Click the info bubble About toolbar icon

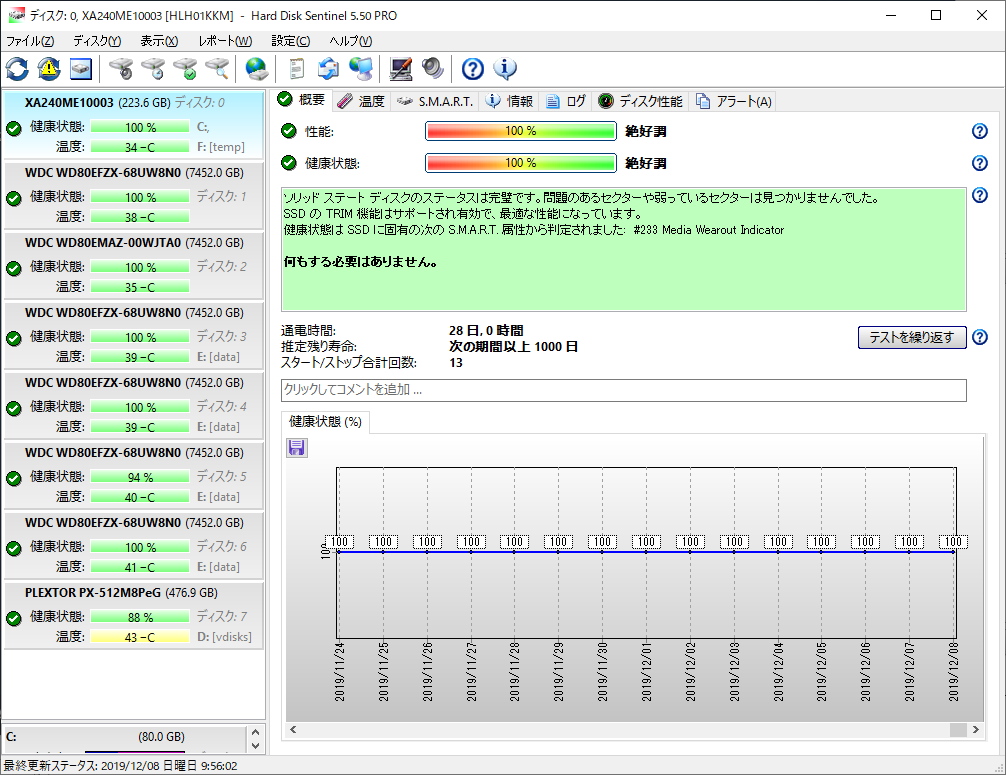(505, 69)
